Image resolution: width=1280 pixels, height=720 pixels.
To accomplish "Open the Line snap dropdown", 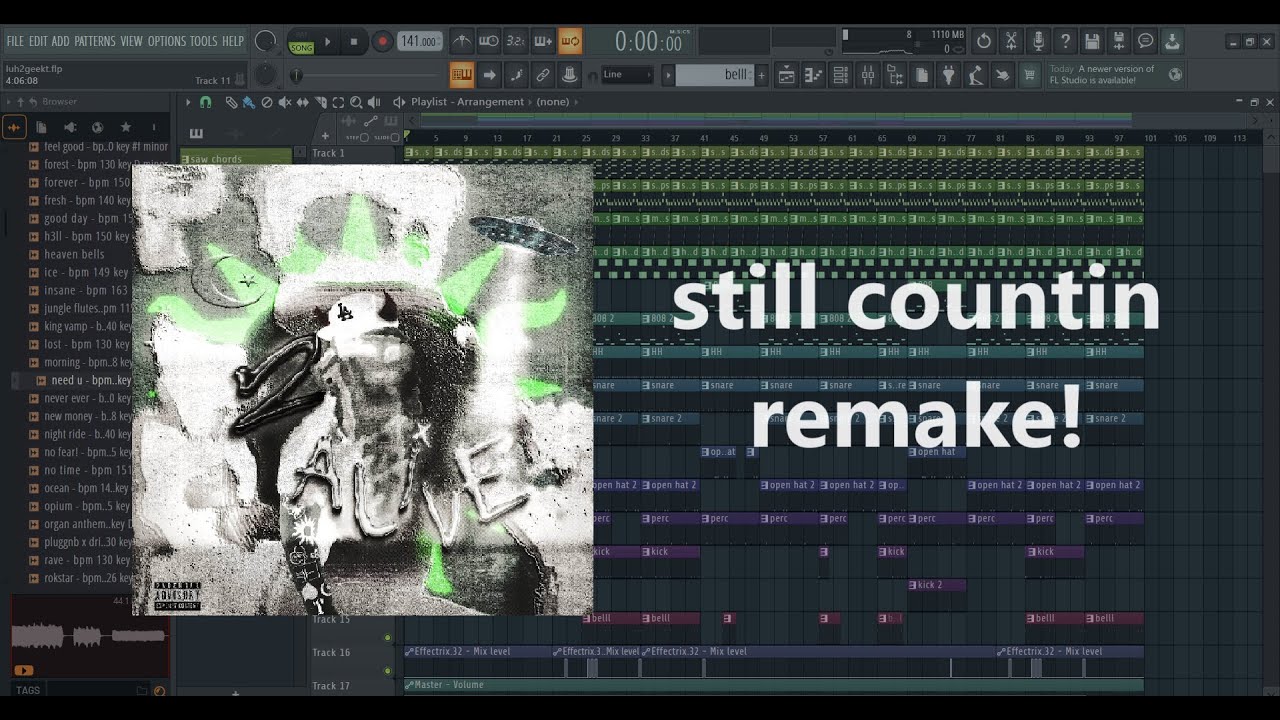I will [626, 75].
